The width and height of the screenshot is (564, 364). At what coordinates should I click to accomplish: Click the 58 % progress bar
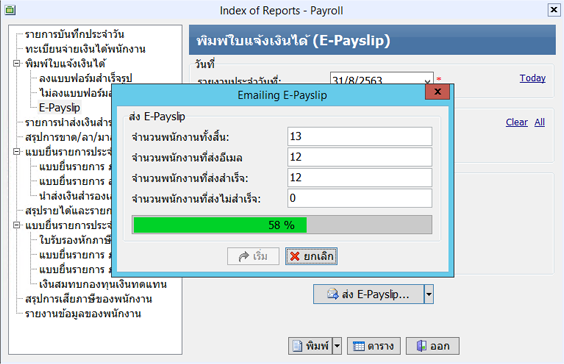click(282, 225)
